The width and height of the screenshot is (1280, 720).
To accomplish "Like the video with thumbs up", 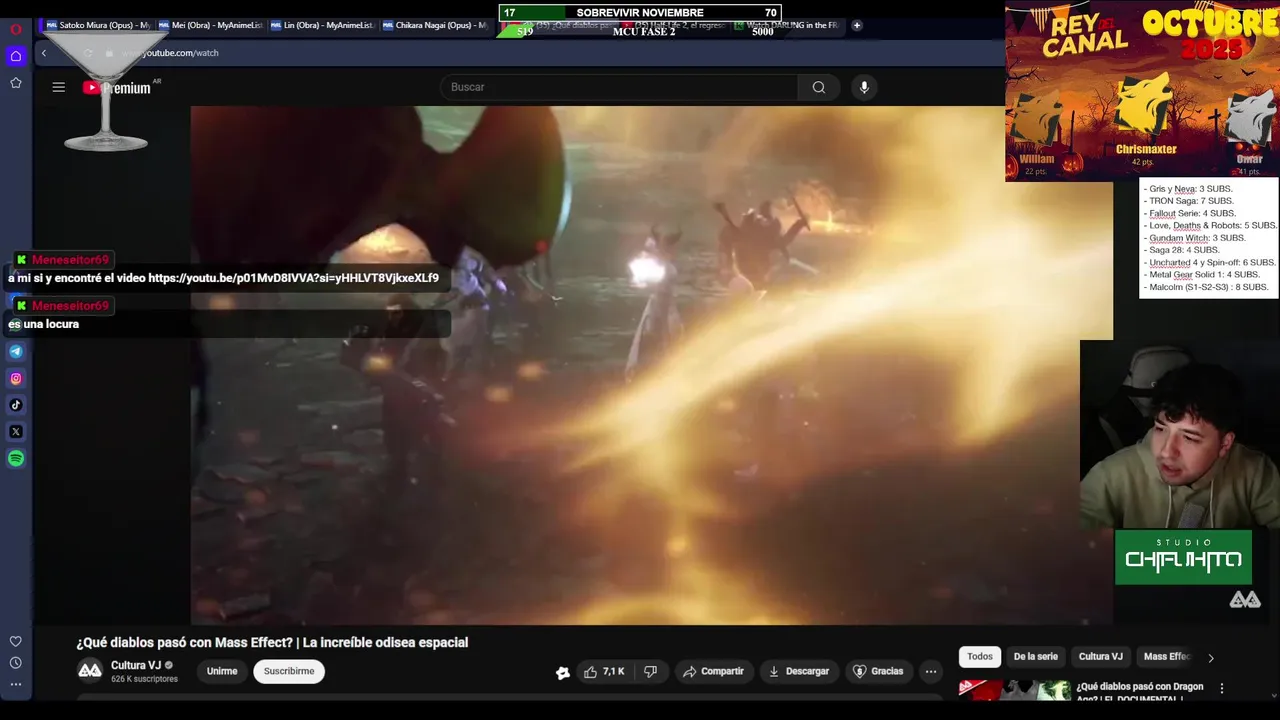I will point(605,672).
